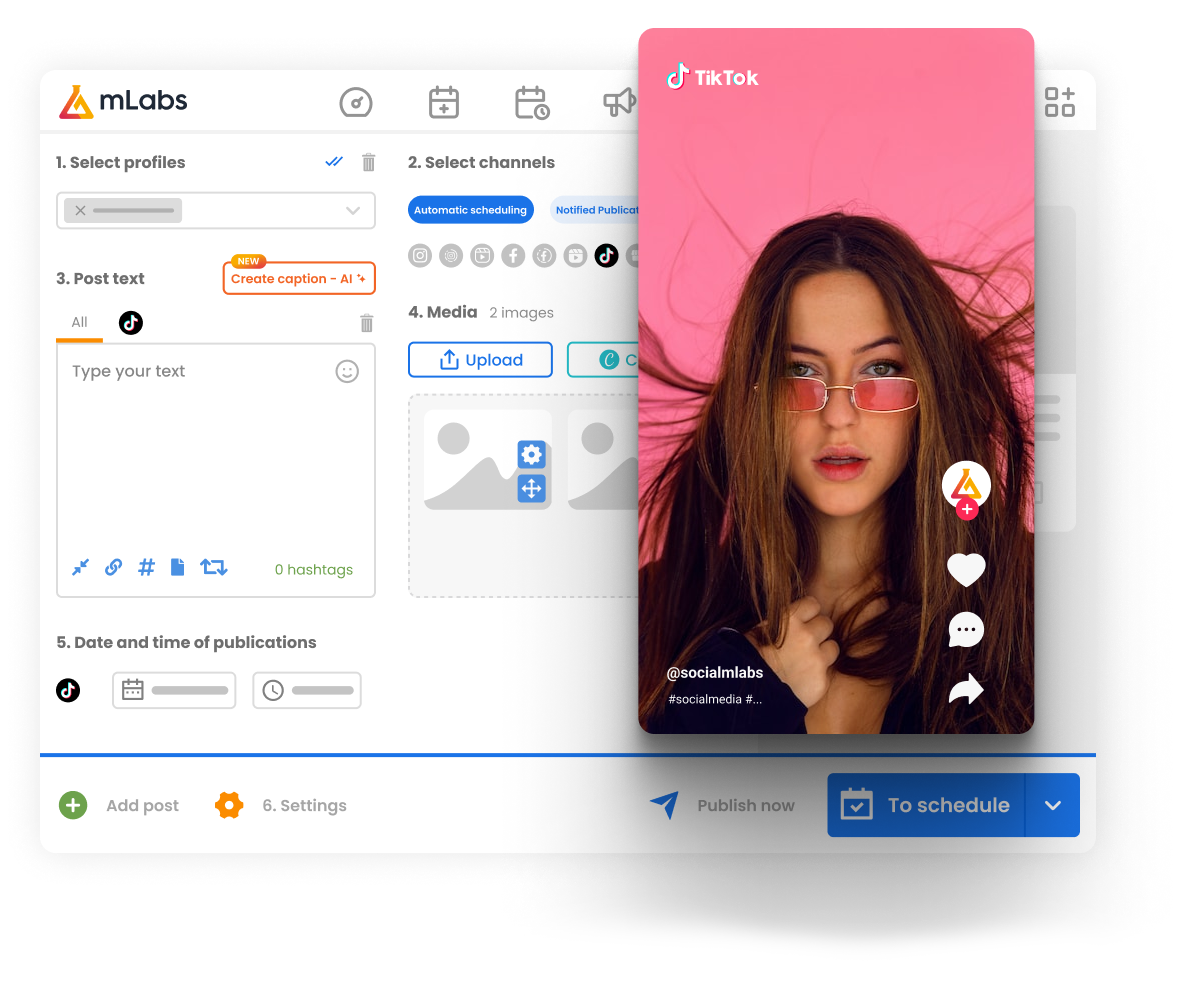Toggle the TikTok channel icon in channels row
Viewport: 1188px width, 1000px height.
pos(606,256)
